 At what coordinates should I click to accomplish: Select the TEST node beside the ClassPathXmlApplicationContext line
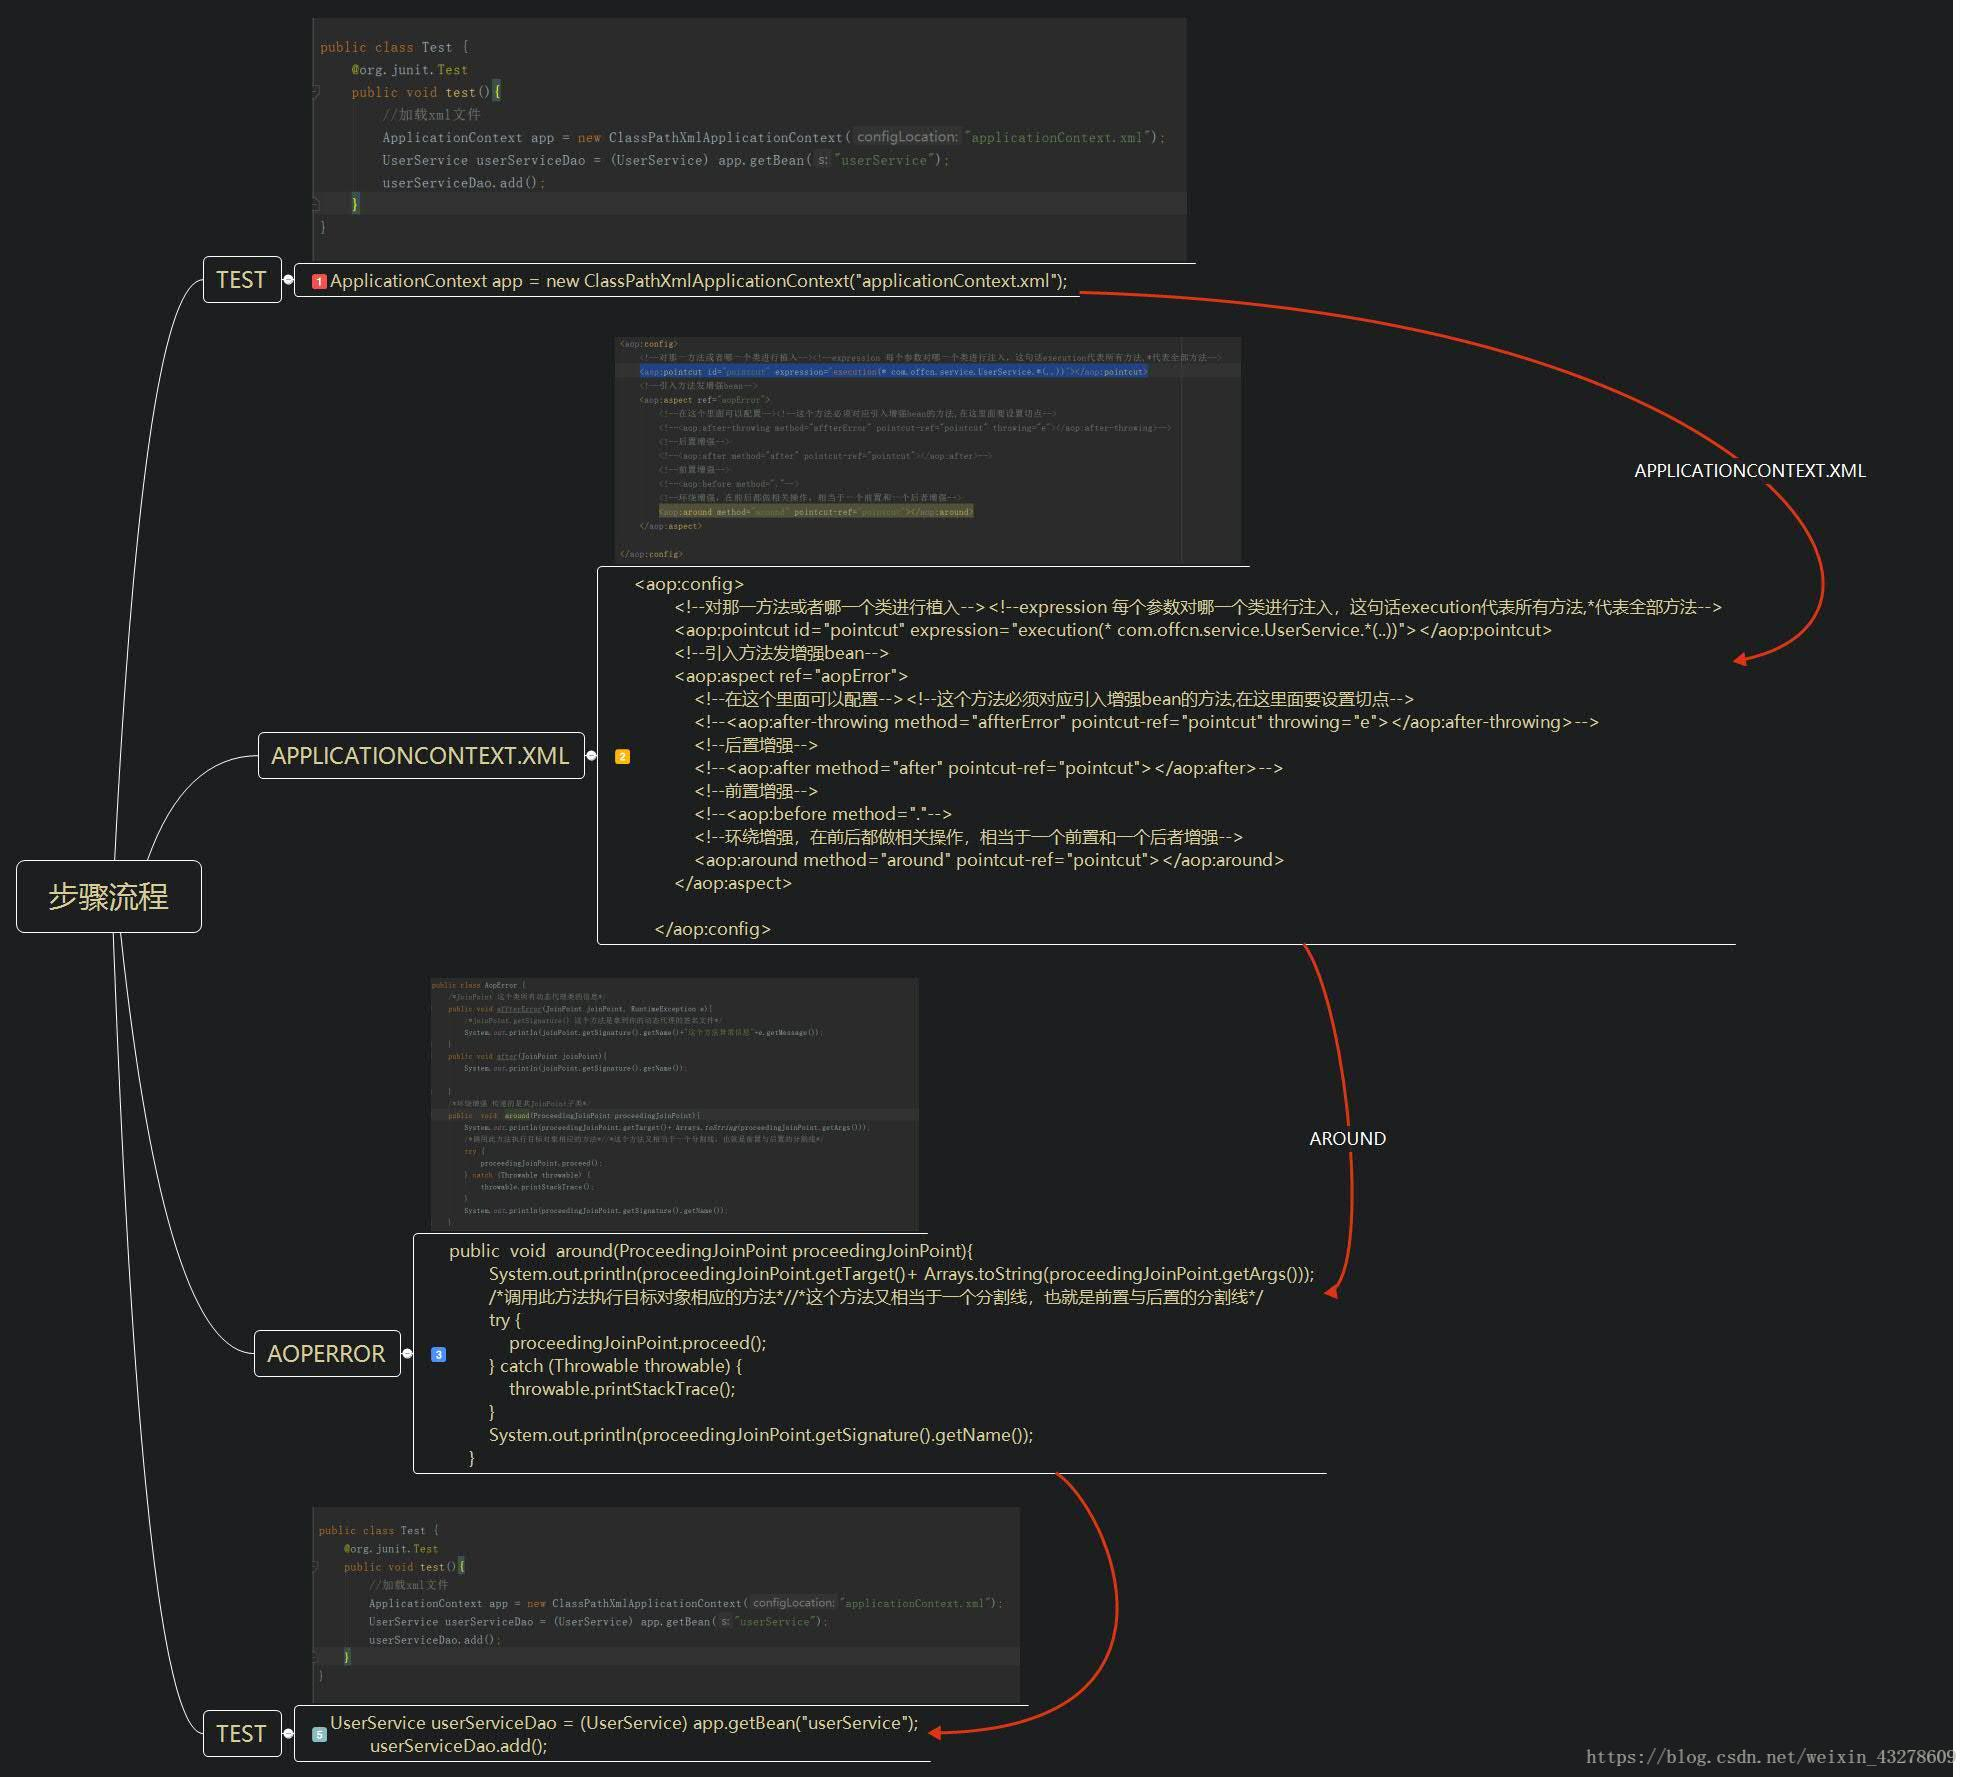[242, 280]
